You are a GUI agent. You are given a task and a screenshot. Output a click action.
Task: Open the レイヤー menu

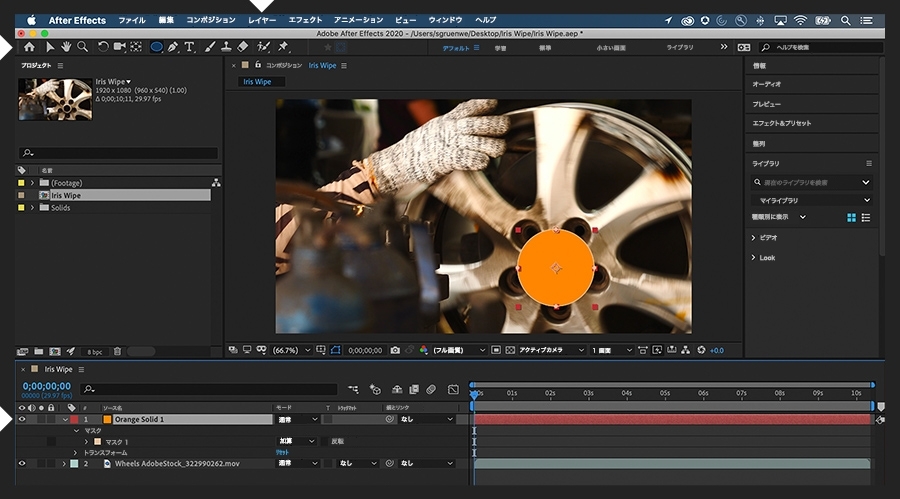click(x=262, y=20)
